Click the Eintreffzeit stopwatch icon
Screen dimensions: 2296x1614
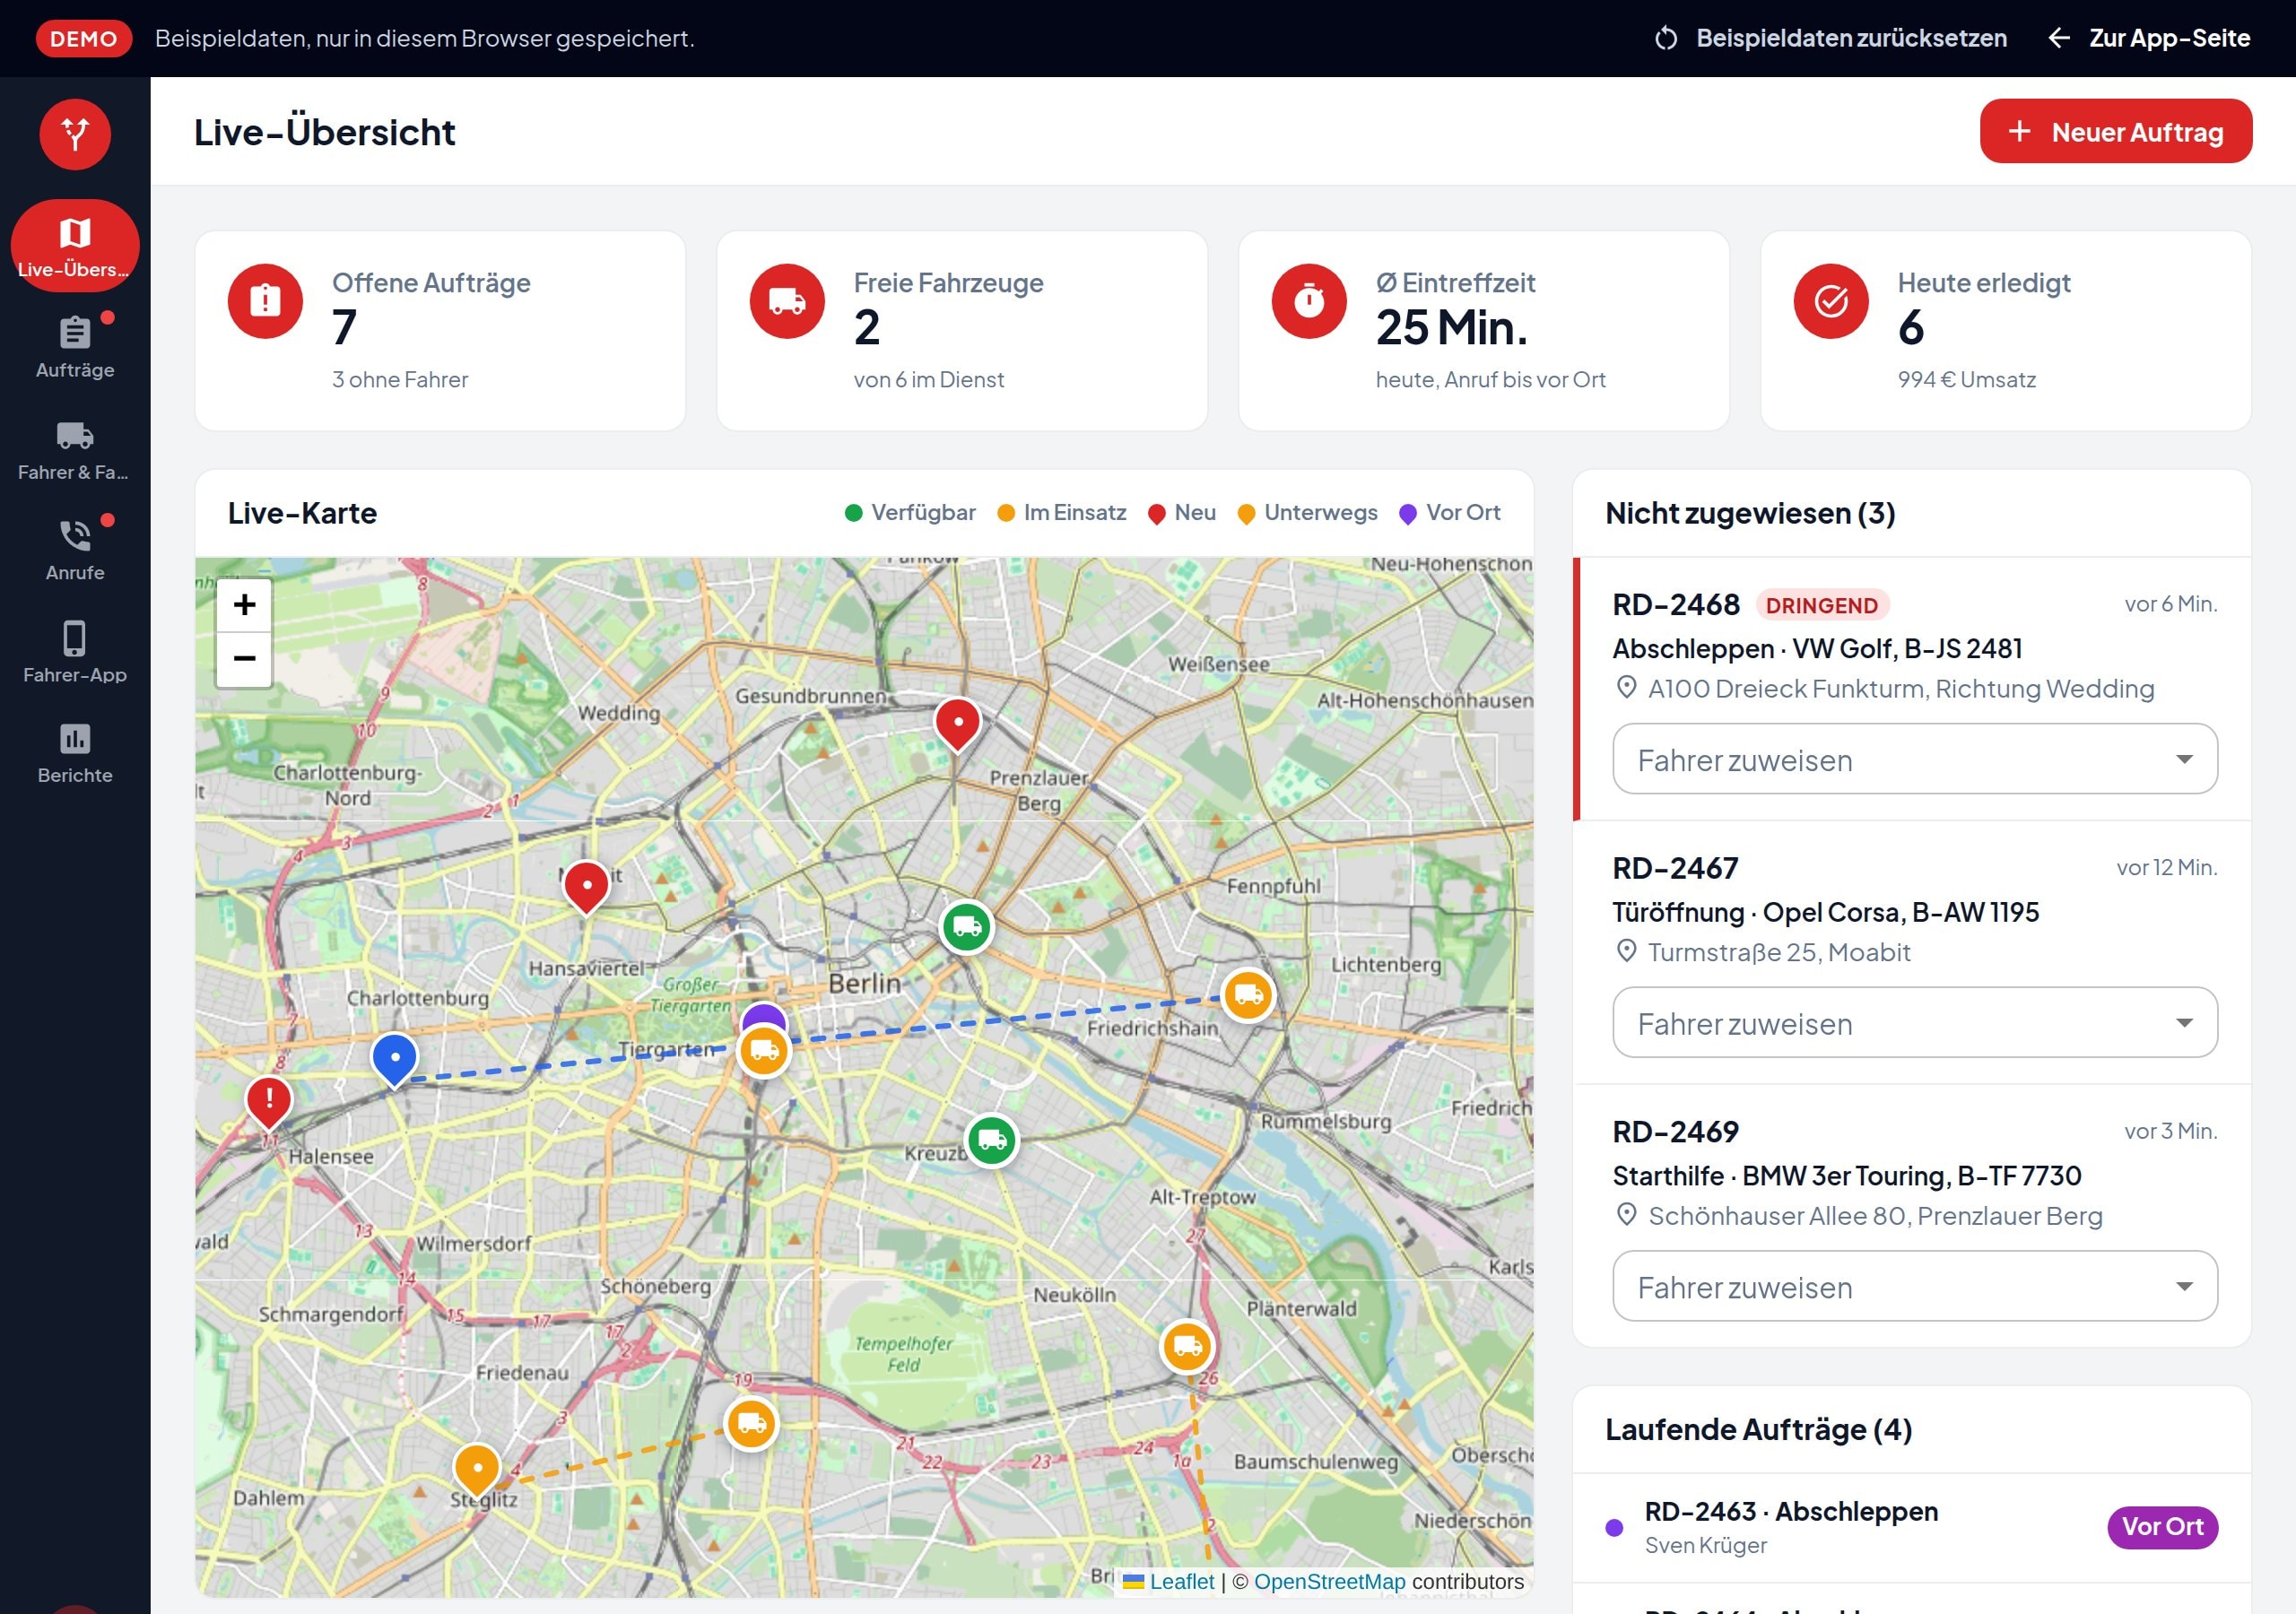[x=1309, y=301]
